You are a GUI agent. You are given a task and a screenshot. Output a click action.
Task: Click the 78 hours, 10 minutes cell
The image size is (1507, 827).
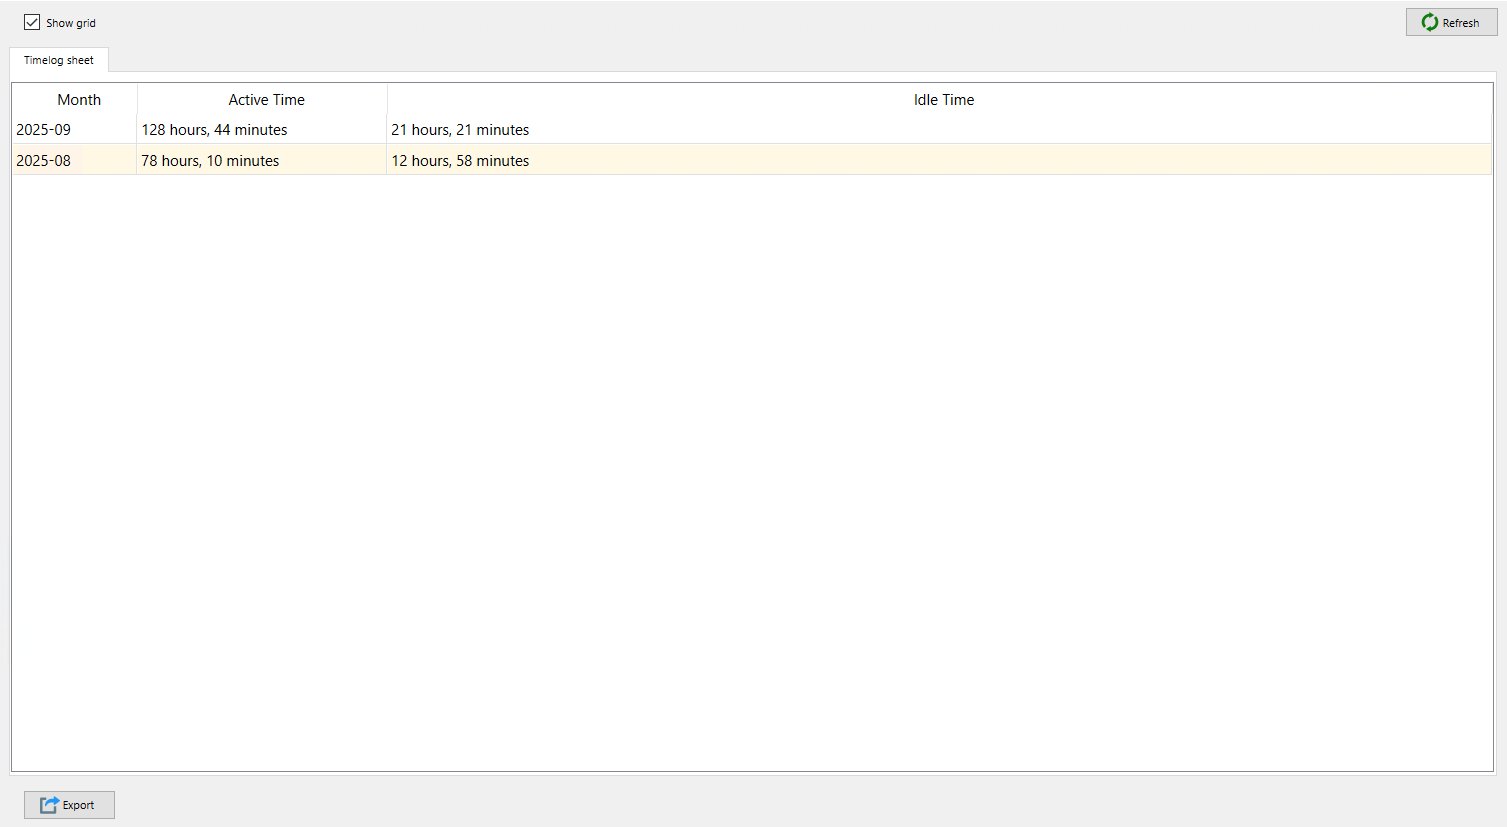tap(210, 161)
